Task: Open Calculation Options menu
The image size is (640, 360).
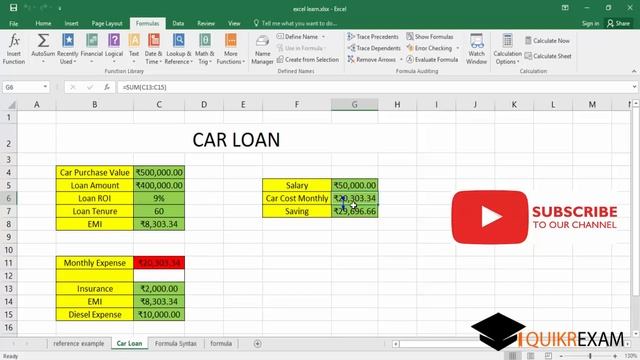Action: pyautogui.click(x=507, y=49)
